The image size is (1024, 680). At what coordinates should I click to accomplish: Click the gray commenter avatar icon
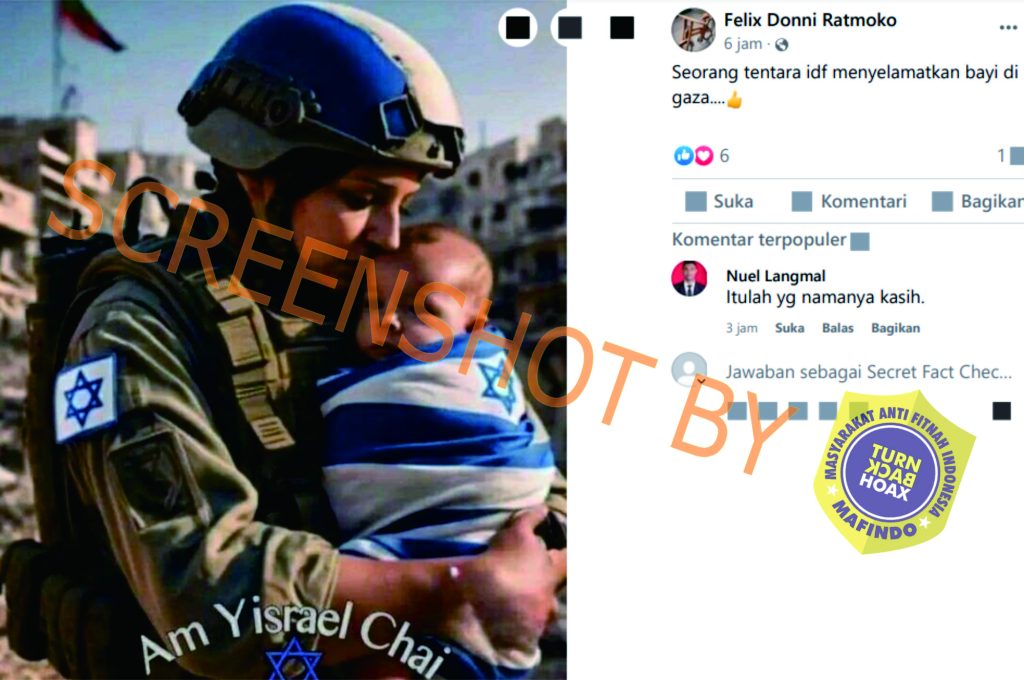[x=689, y=370]
